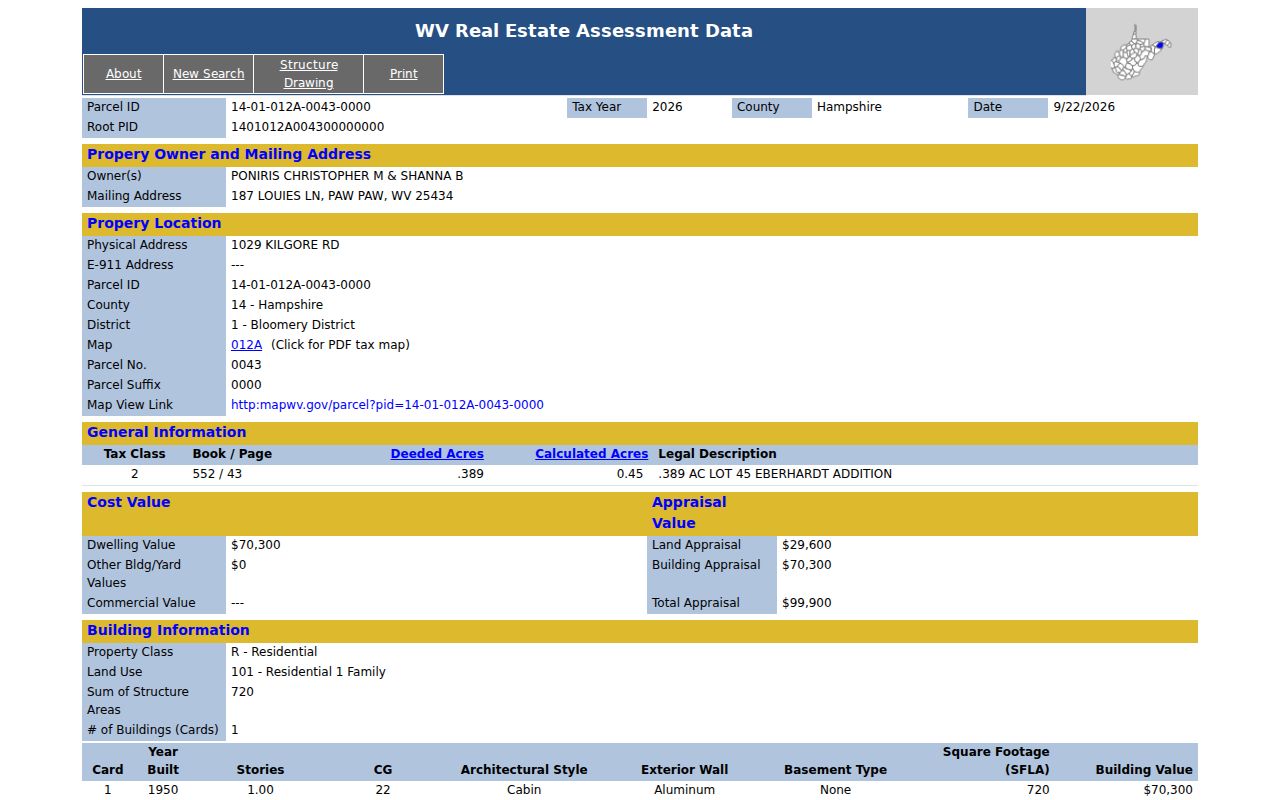Select the owner name PONIRIS CHRISTOPHER M & SHANNA B
Image resolution: width=1280 pixels, height=800 pixels.
click(x=347, y=176)
